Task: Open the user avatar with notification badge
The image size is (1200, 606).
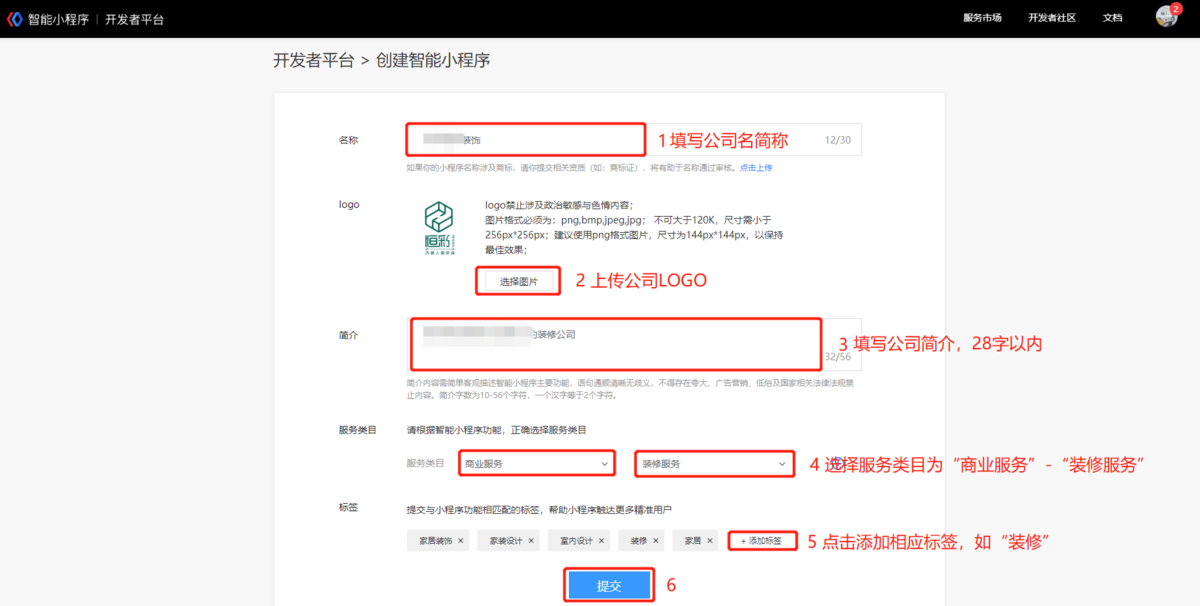Action: point(1166,16)
